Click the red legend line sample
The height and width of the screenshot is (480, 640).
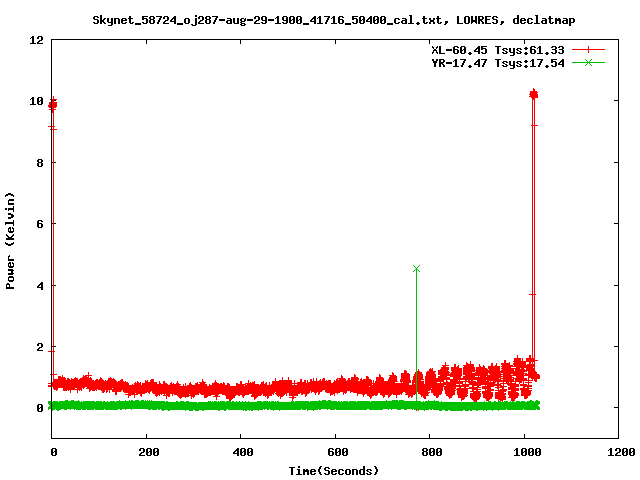[x=588, y=50]
